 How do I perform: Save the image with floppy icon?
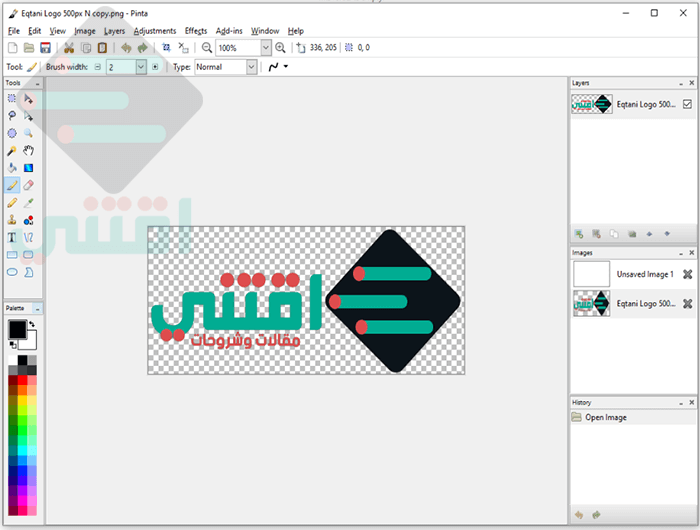click(45, 48)
